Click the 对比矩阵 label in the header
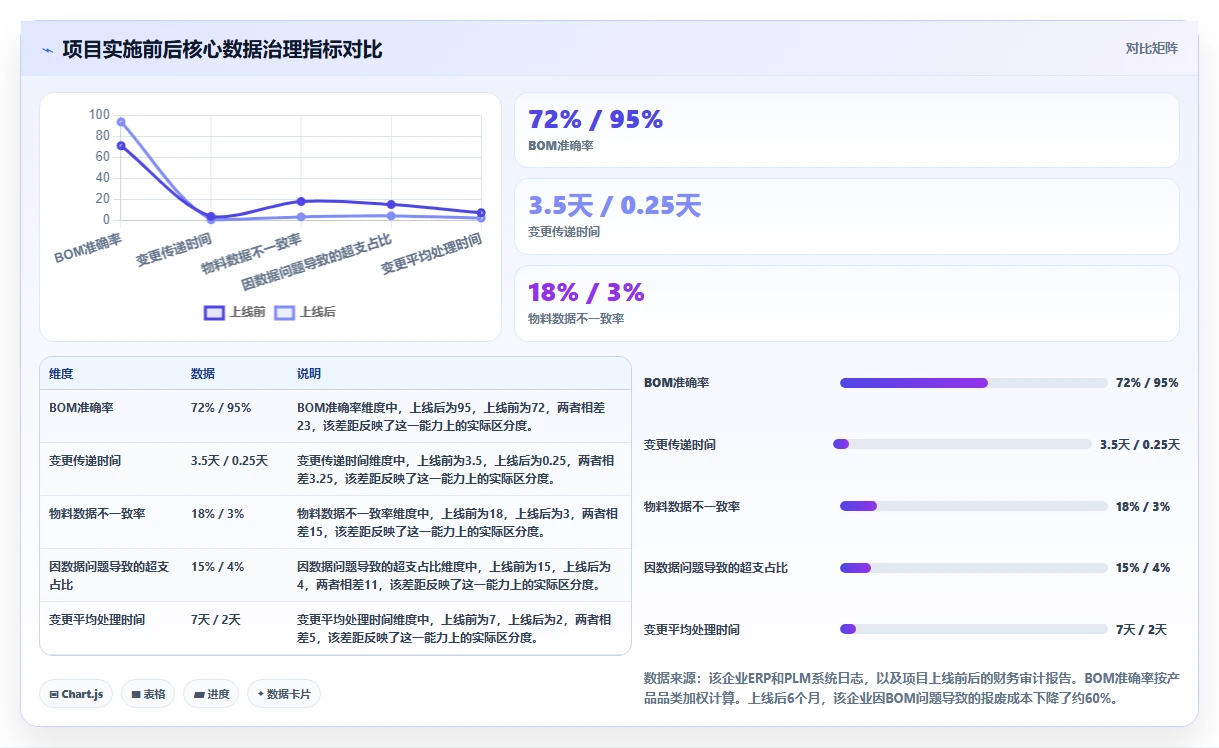Screen dimensions: 1219x748 (1151, 48)
